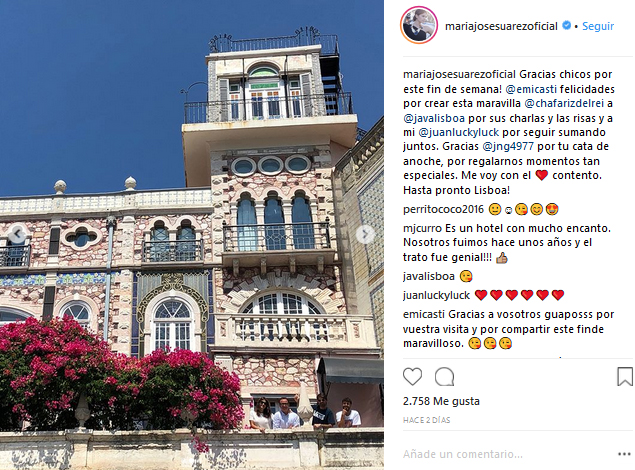View mjcurro commenter profile
635x470 pixels.
[422, 228]
